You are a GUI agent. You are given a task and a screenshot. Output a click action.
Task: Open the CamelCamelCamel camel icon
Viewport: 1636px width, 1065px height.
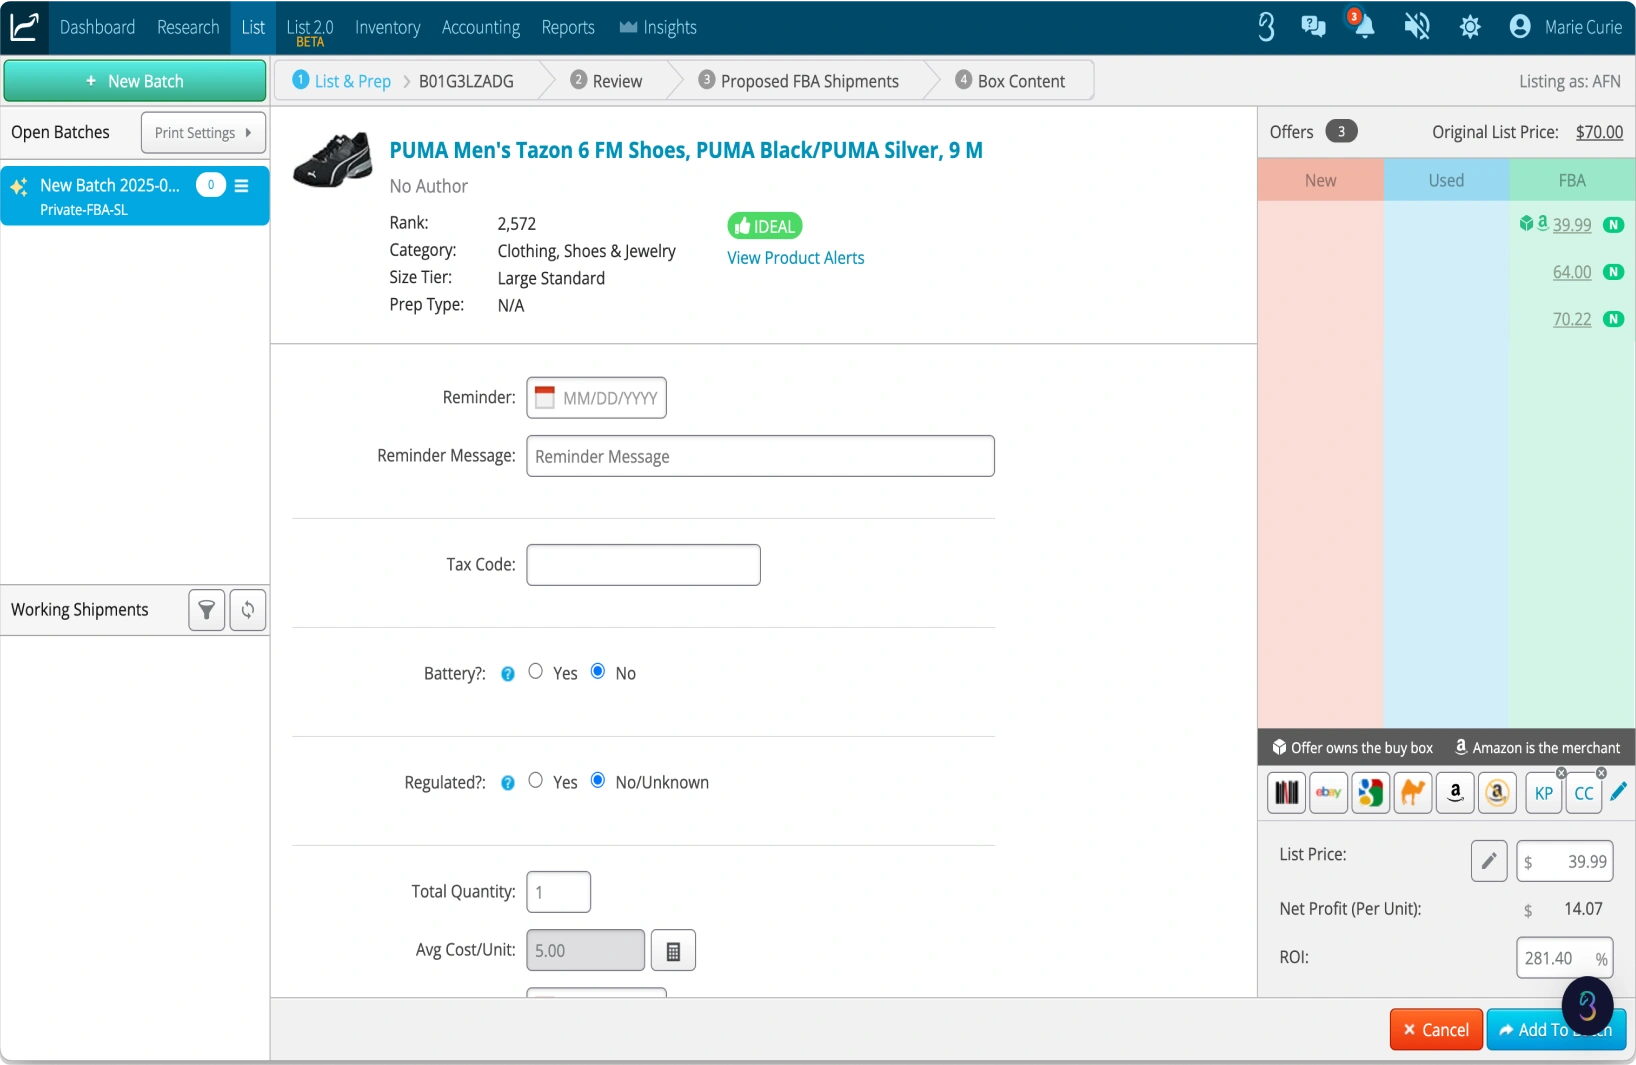(1412, 793)
